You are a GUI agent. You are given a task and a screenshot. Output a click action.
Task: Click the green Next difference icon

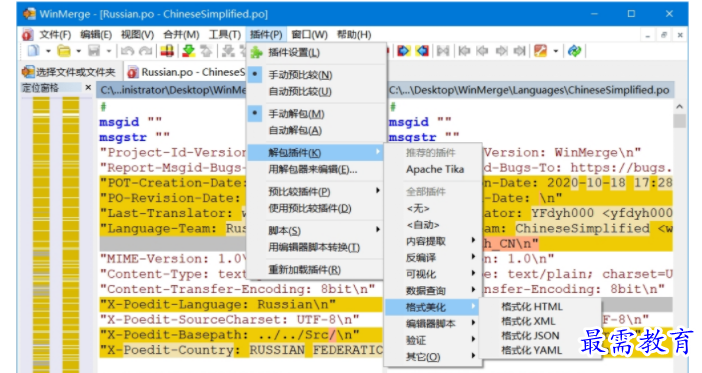click(x=189, y=51)
